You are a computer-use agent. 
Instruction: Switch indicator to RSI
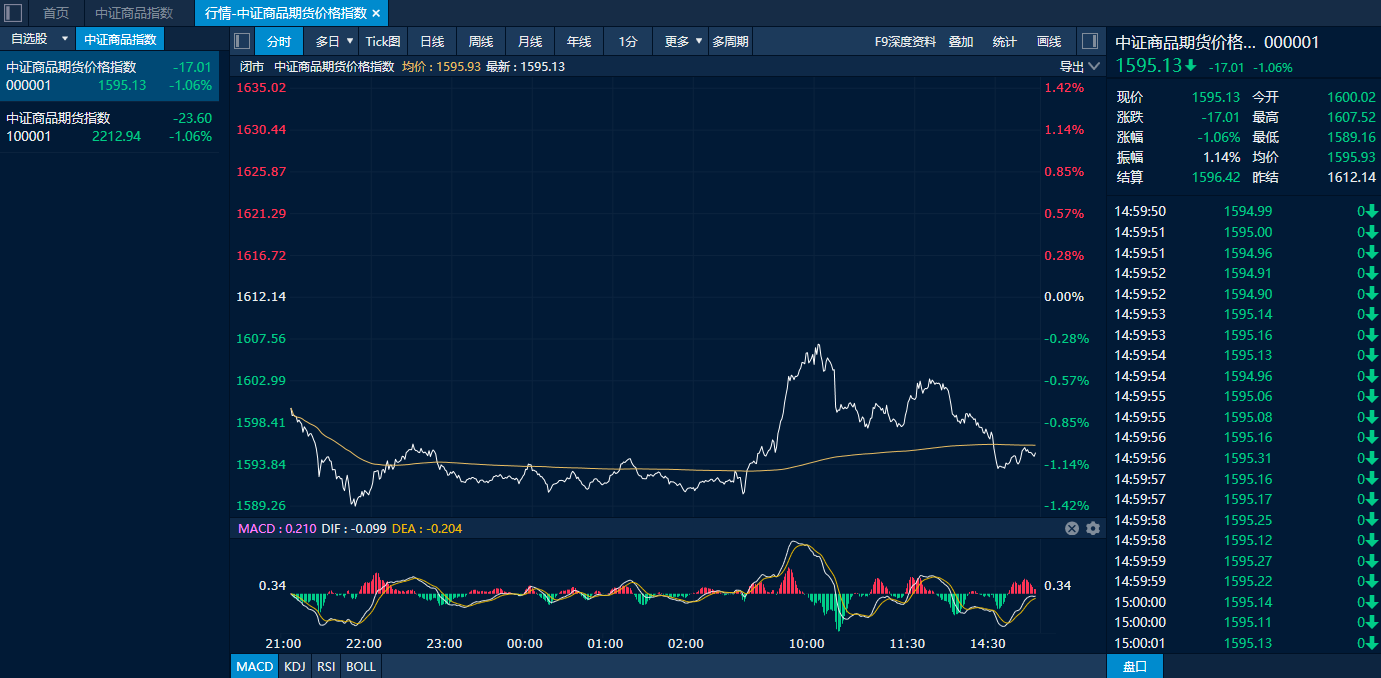tap(326, 666)
